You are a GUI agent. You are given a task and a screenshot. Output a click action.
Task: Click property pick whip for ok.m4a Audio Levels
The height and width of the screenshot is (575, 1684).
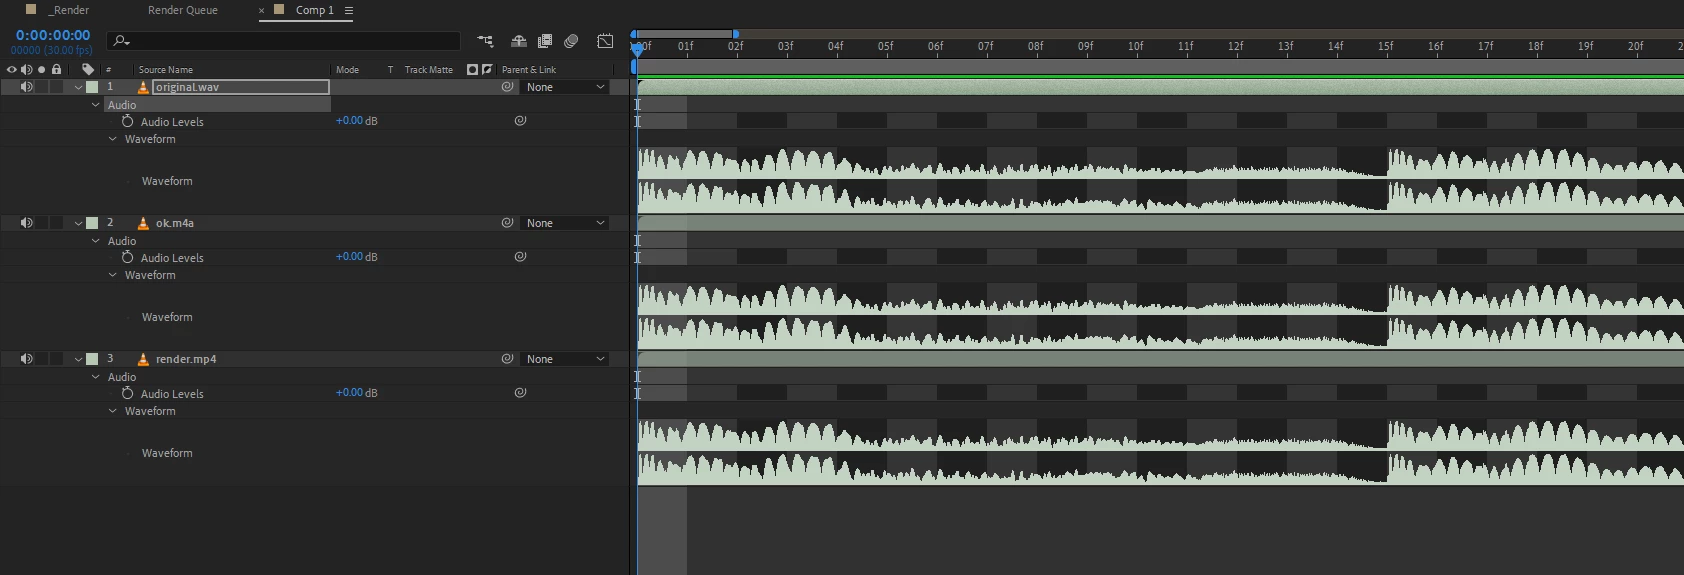click(520, 257)
